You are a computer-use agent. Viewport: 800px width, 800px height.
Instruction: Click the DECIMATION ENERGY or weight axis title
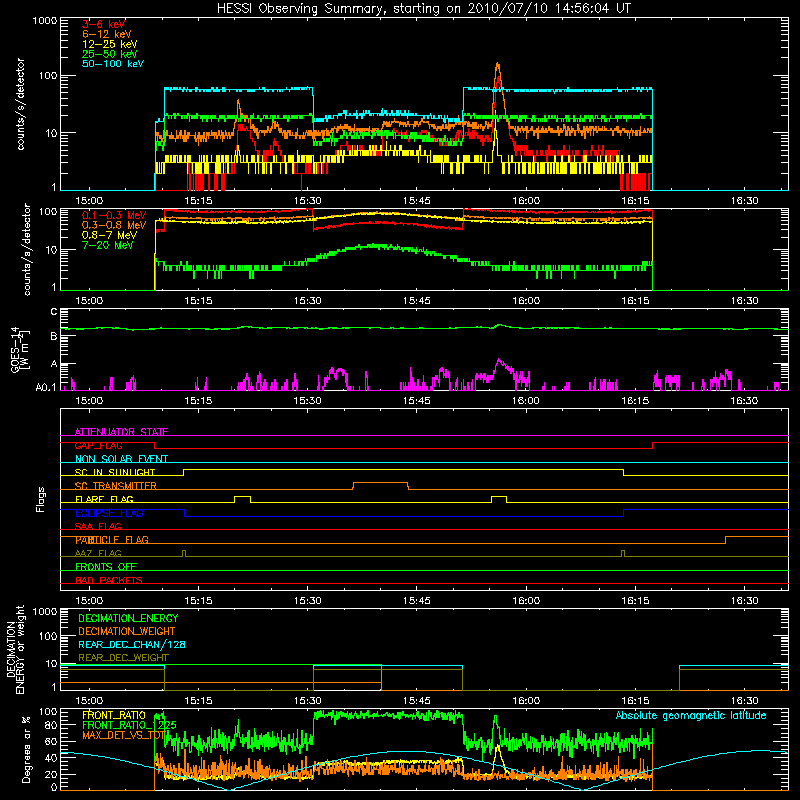click(14, 649)
